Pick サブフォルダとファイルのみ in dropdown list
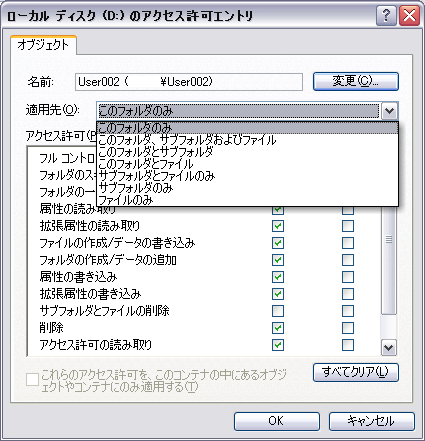The image size is (425, 441). [x=247, y=176]
